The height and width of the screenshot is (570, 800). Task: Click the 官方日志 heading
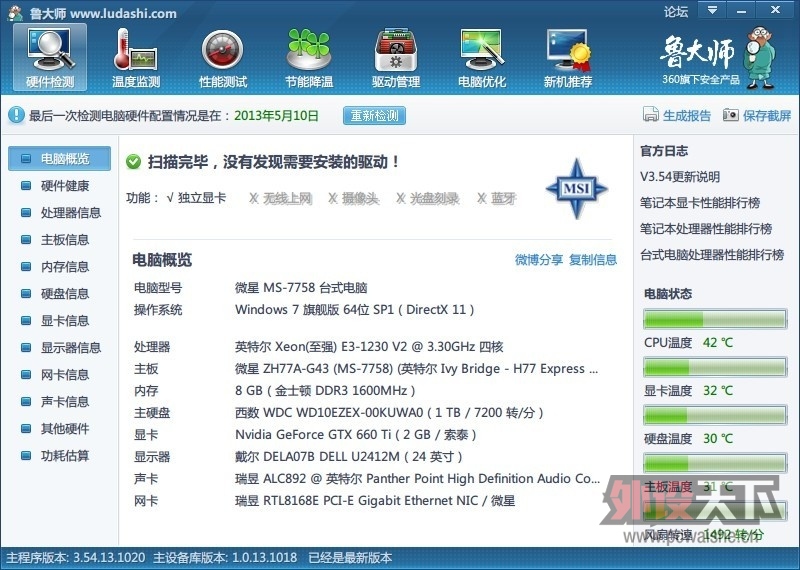point(664,151)
